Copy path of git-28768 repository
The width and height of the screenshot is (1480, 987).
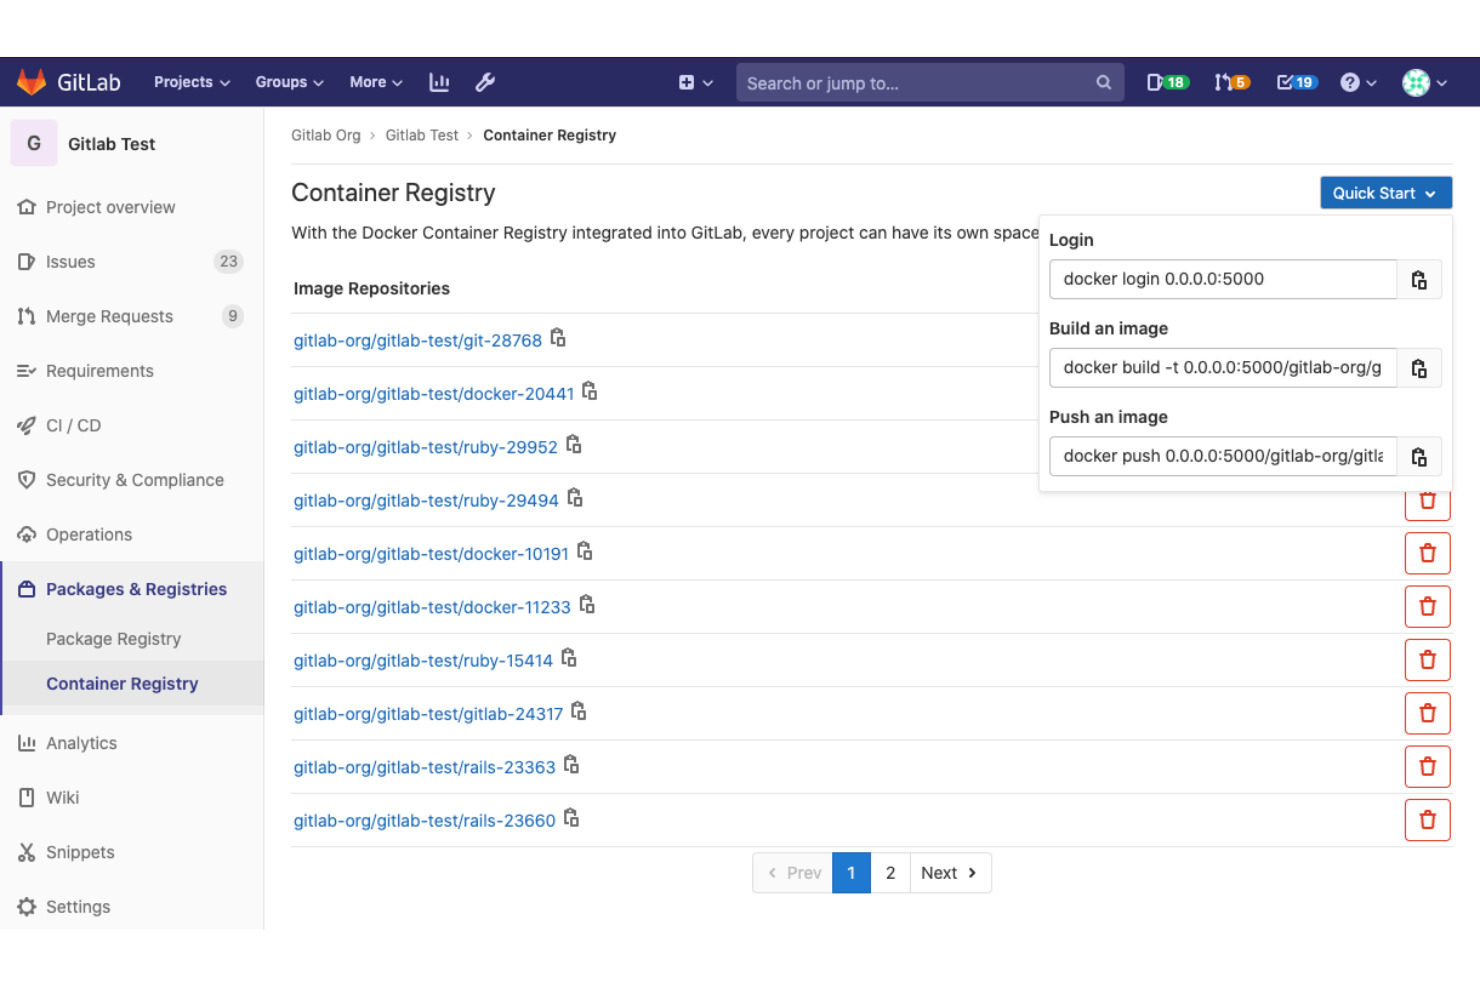pos(558,338)
